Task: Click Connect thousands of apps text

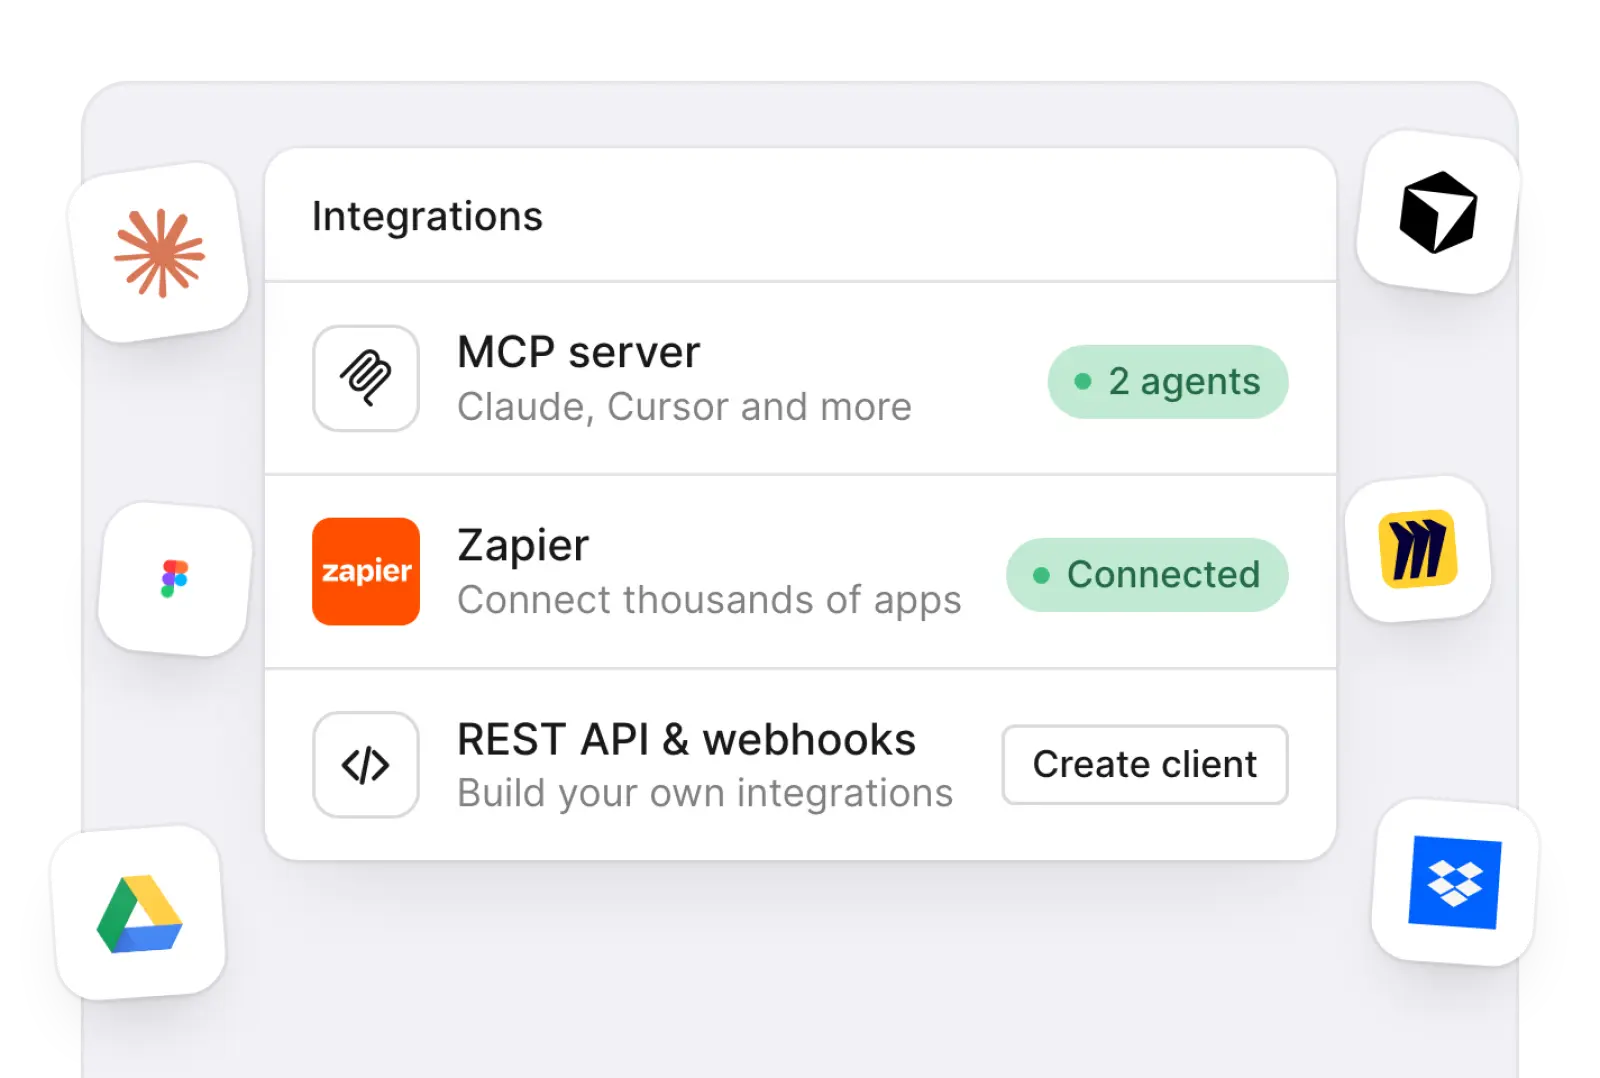Action: click(x=709, y=600)
